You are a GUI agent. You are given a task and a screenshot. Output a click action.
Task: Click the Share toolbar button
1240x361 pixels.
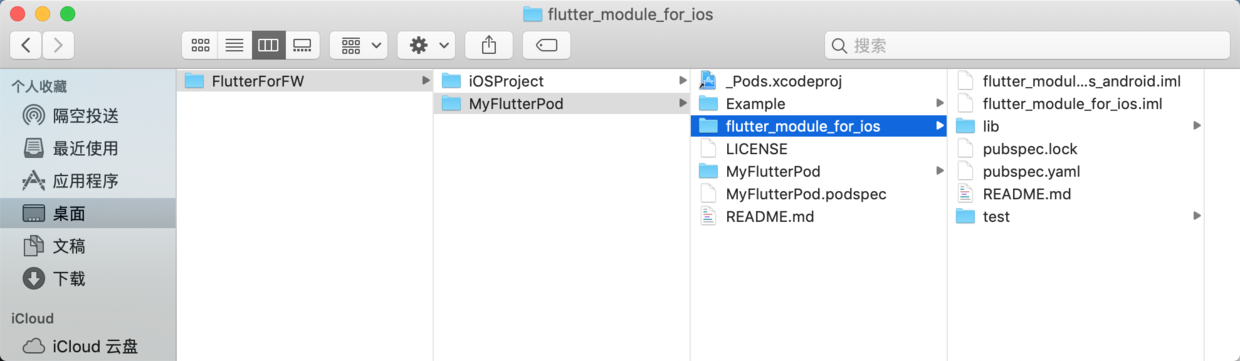[489, 45]
